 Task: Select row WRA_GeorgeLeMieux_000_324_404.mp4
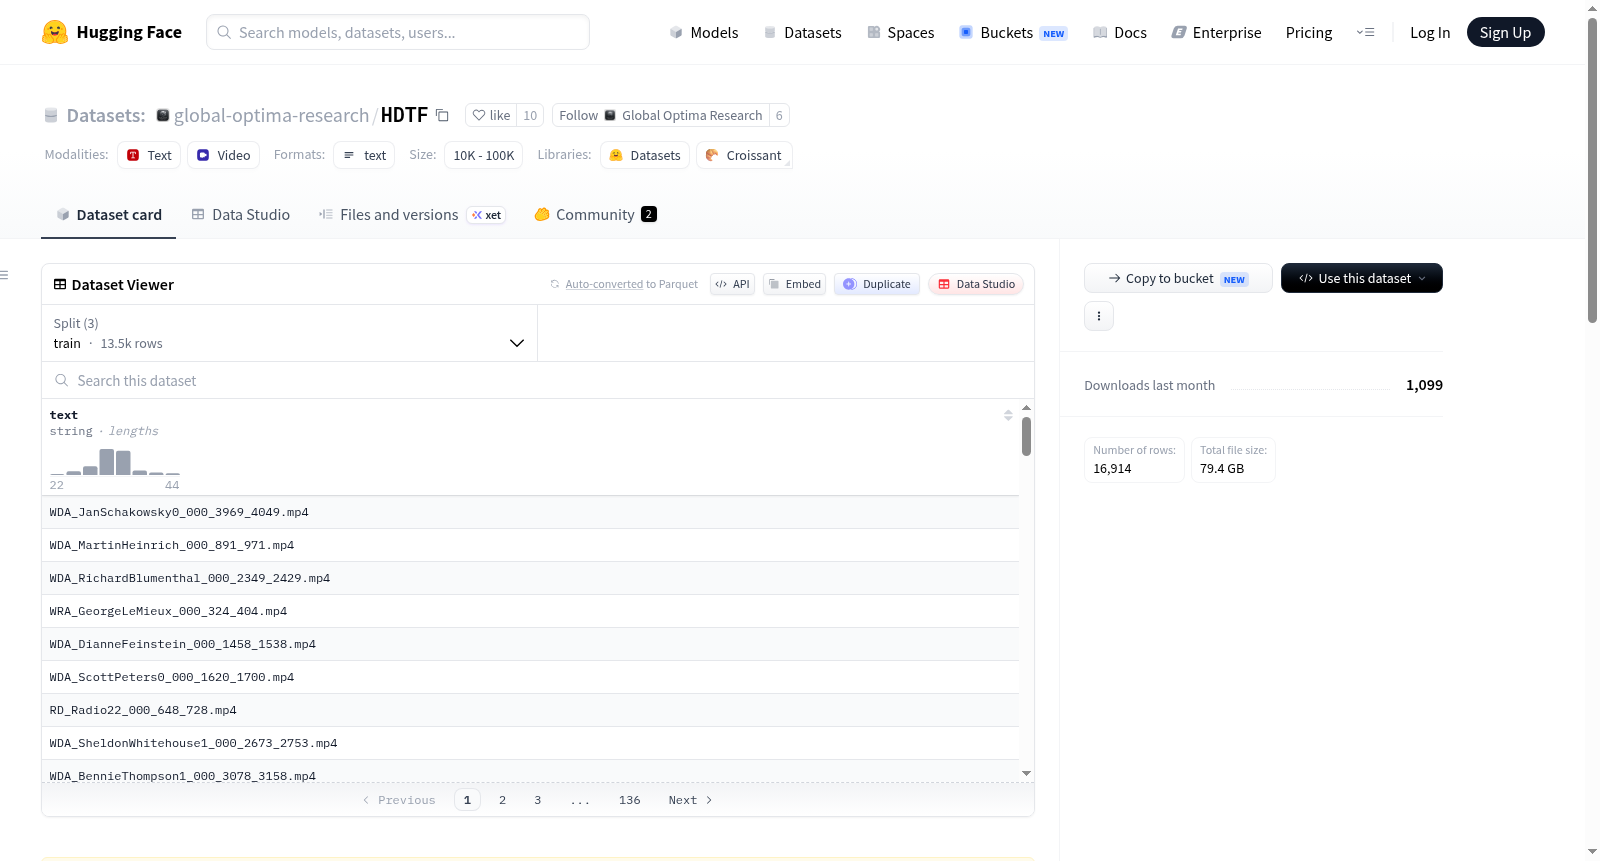point(530,611)
